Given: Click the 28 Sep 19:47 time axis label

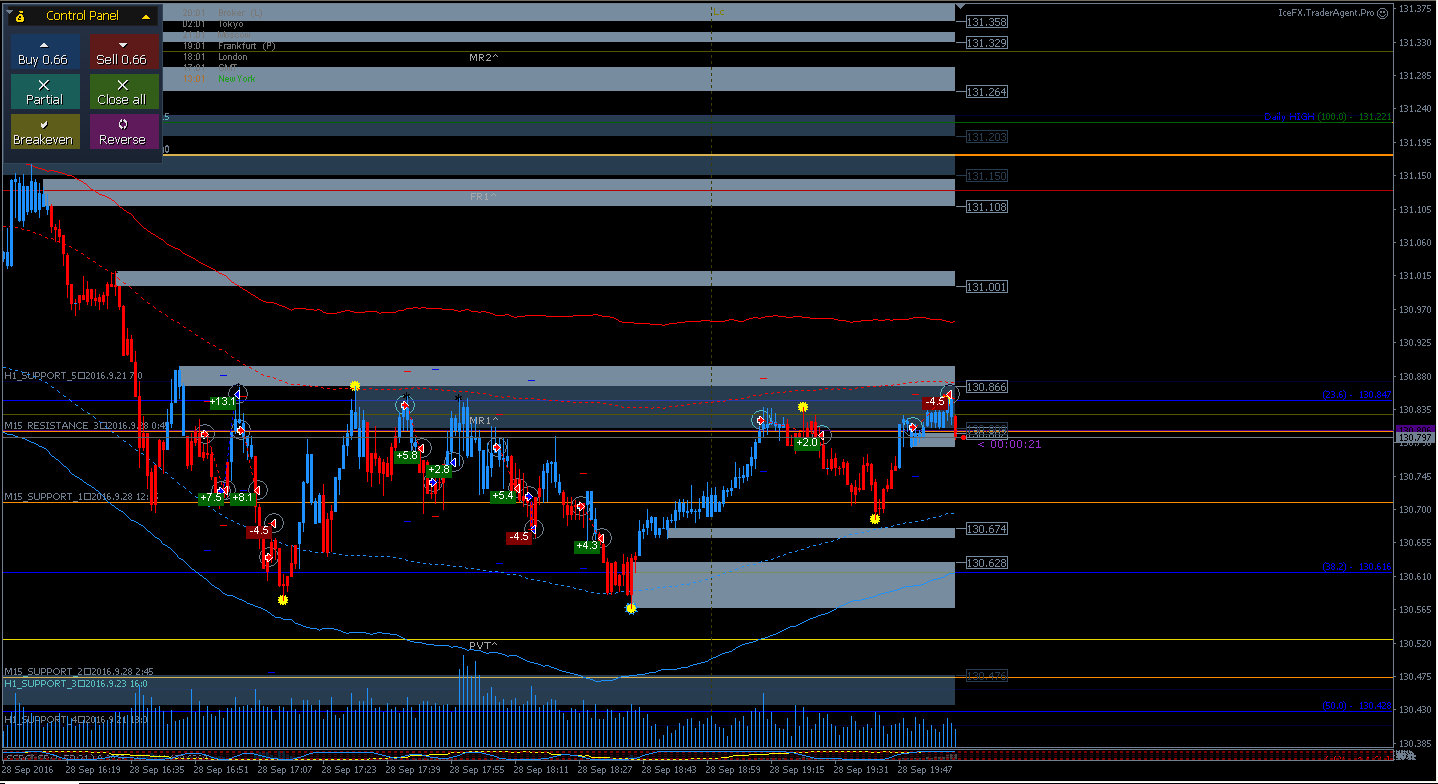Looking at the screenshot, I should [925, 771].
